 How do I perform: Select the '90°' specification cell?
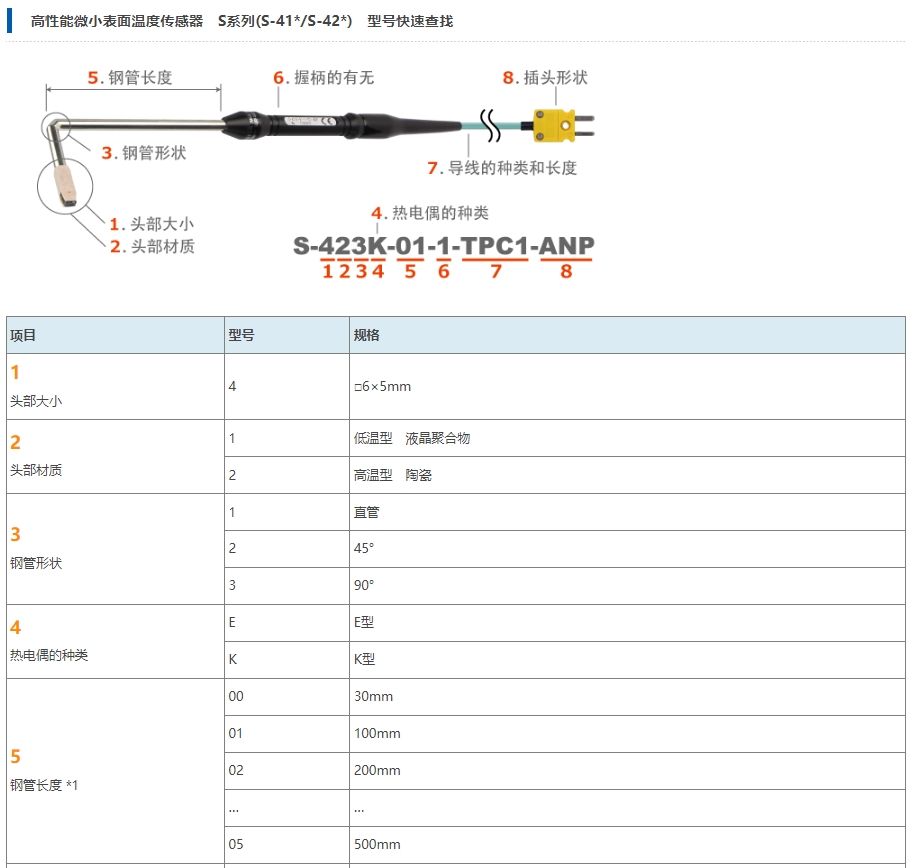coord(628,586)
